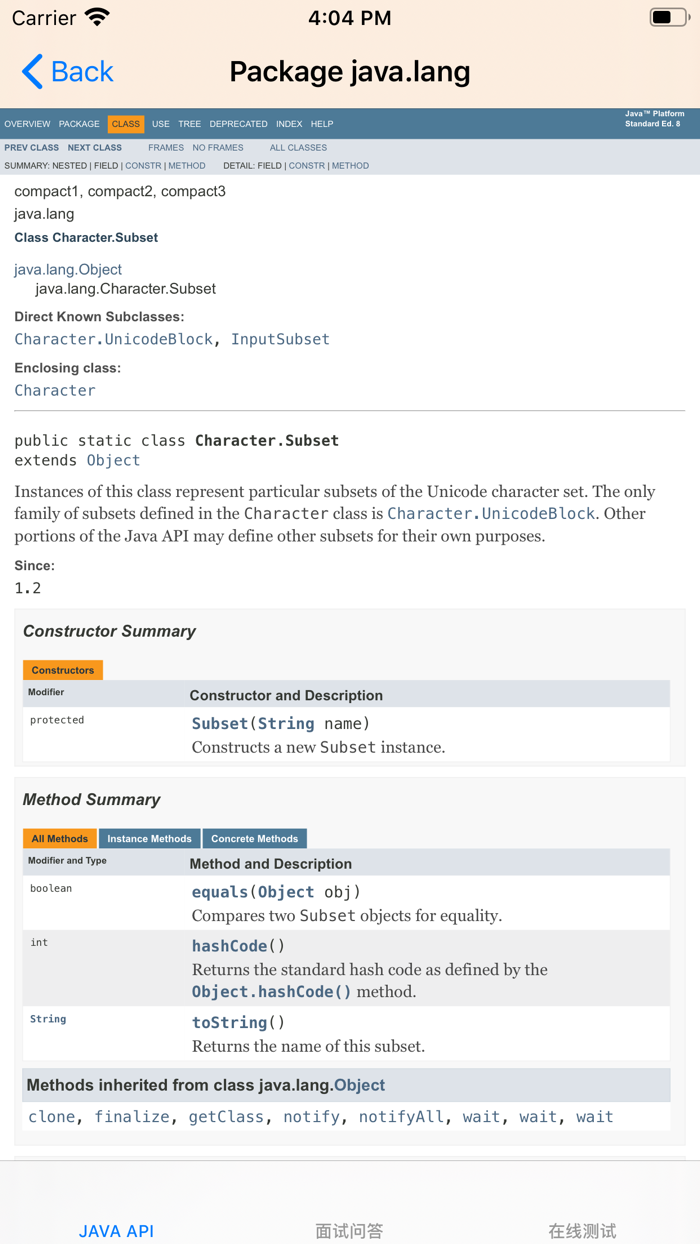Viewport: 700px width, 1244px height.
Task: Open the InputSubset subclass link
Action: [x=280, y=339]
